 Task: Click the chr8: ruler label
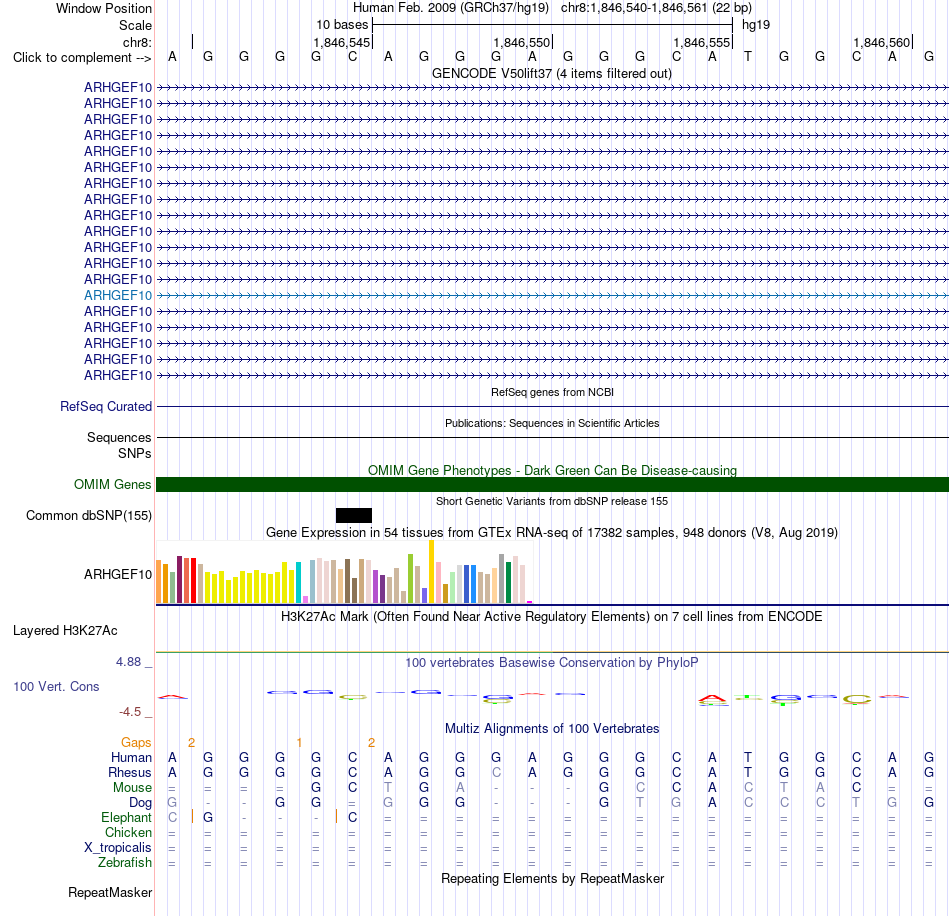(137, 42)
